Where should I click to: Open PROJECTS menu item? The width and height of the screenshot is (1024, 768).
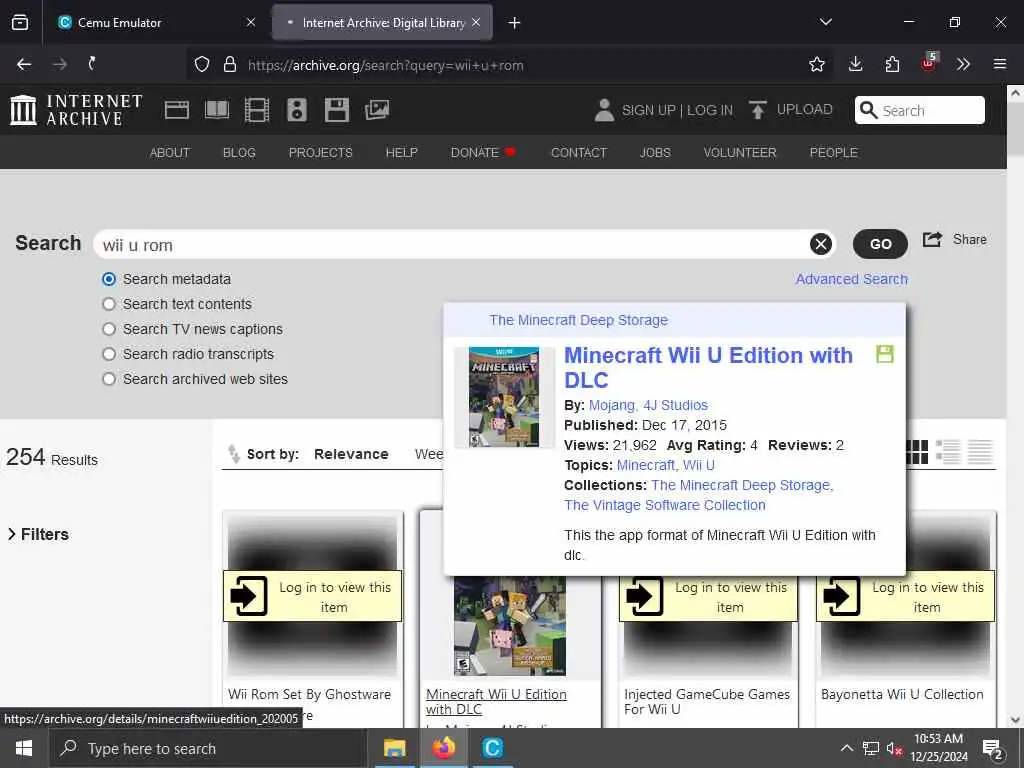[321, 153]
